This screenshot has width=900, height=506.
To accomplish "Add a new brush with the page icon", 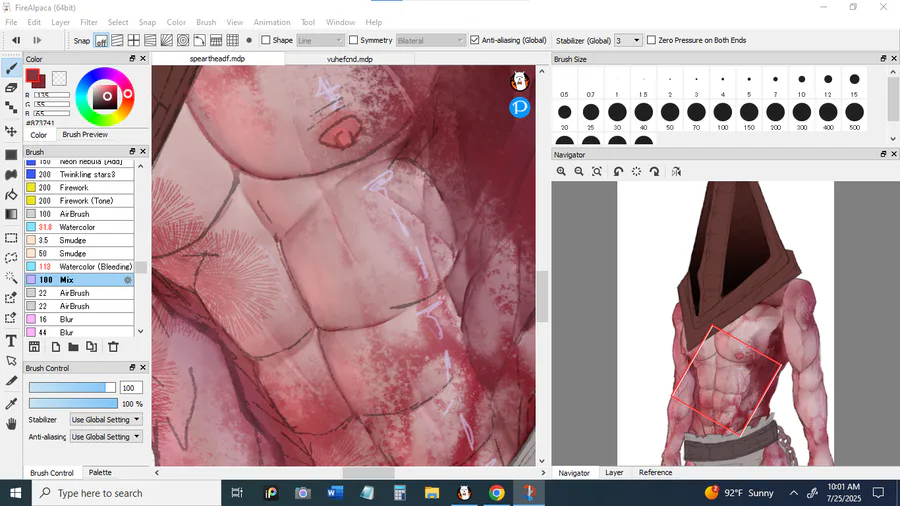I will tap(56, 347).
